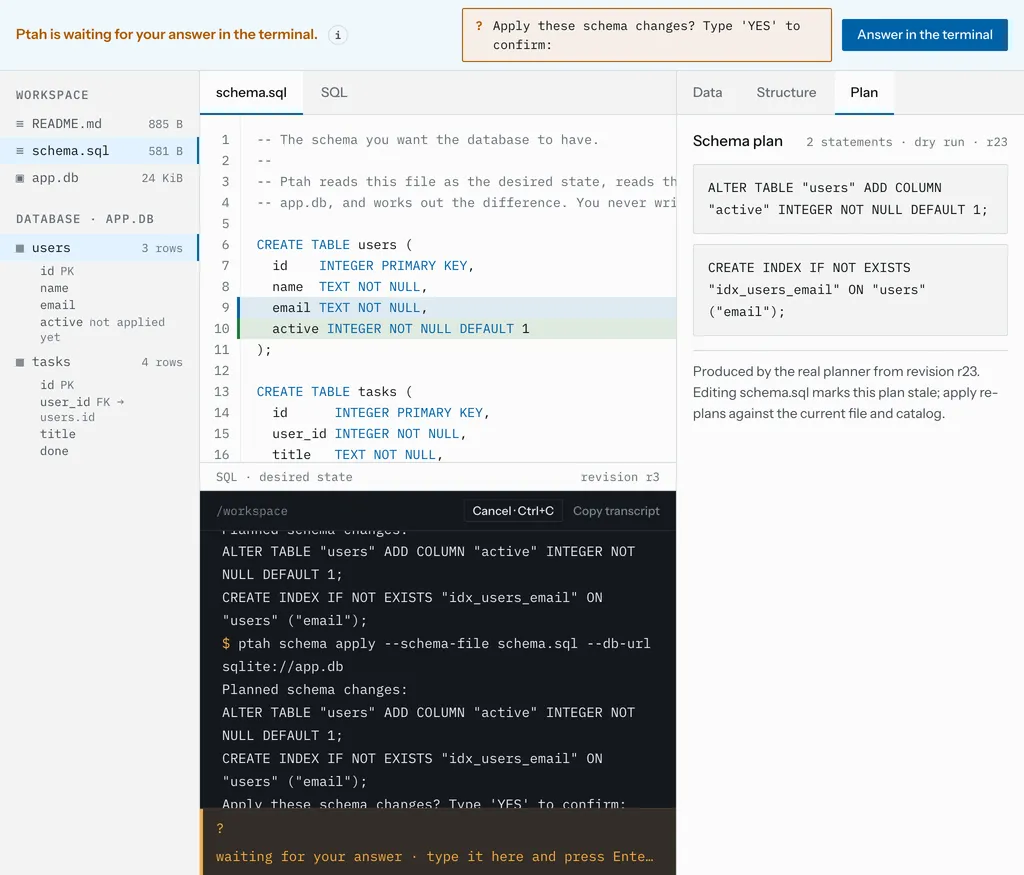Viewport: 1024px width, 875px height.
Task: Click the DATABASE · APP.DB section header
Action: tap(85, 219)
